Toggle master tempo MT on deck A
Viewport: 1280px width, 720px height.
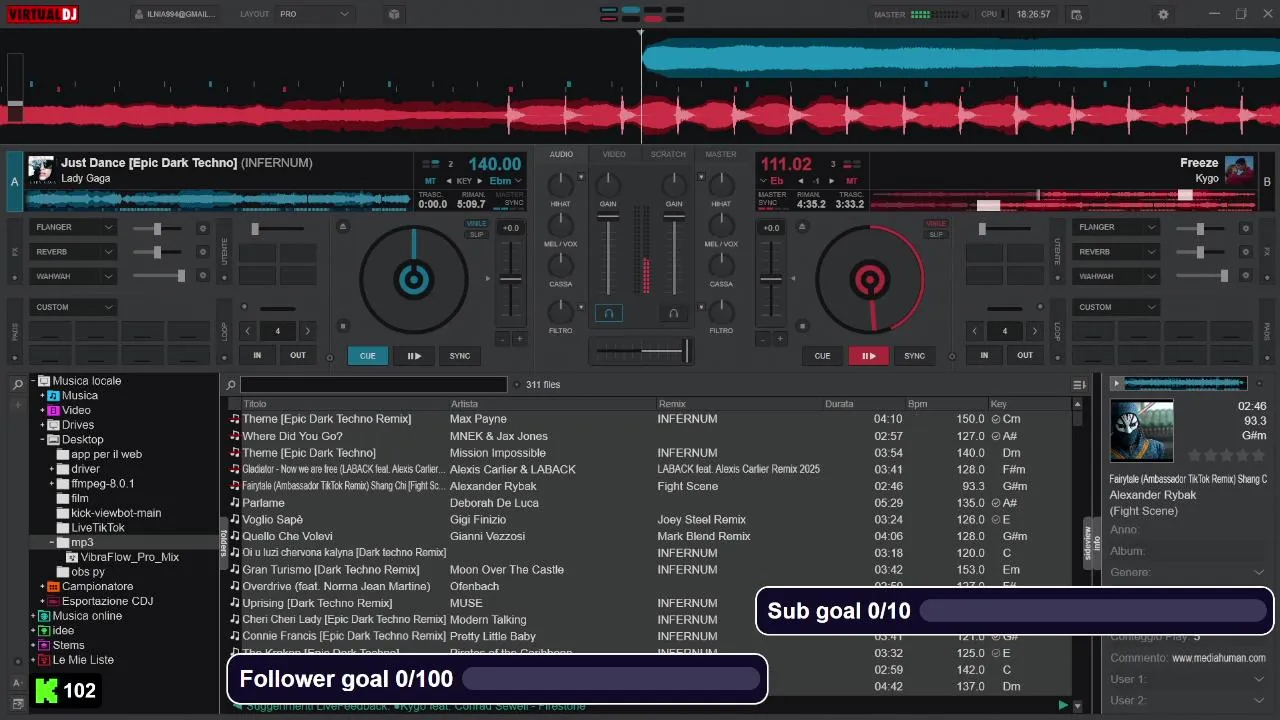tap(431, 181)
